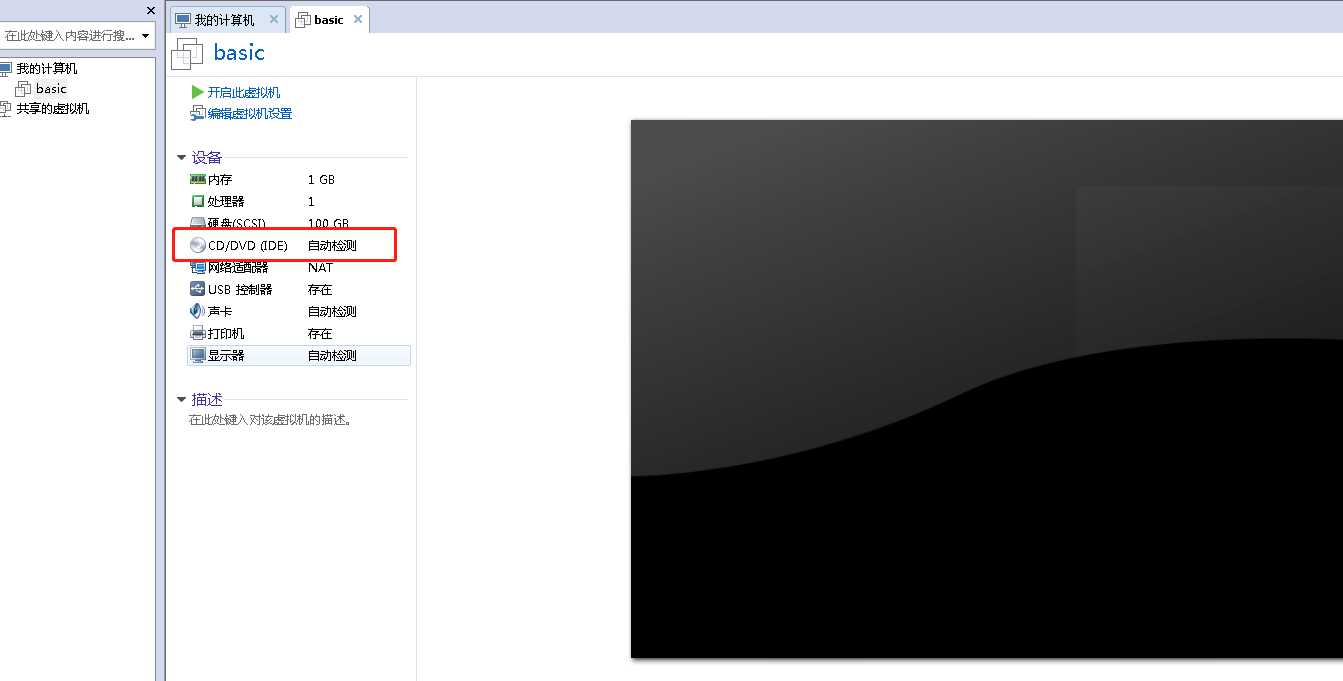Select the 内存 device label
1343x681 pixels.
220,179
